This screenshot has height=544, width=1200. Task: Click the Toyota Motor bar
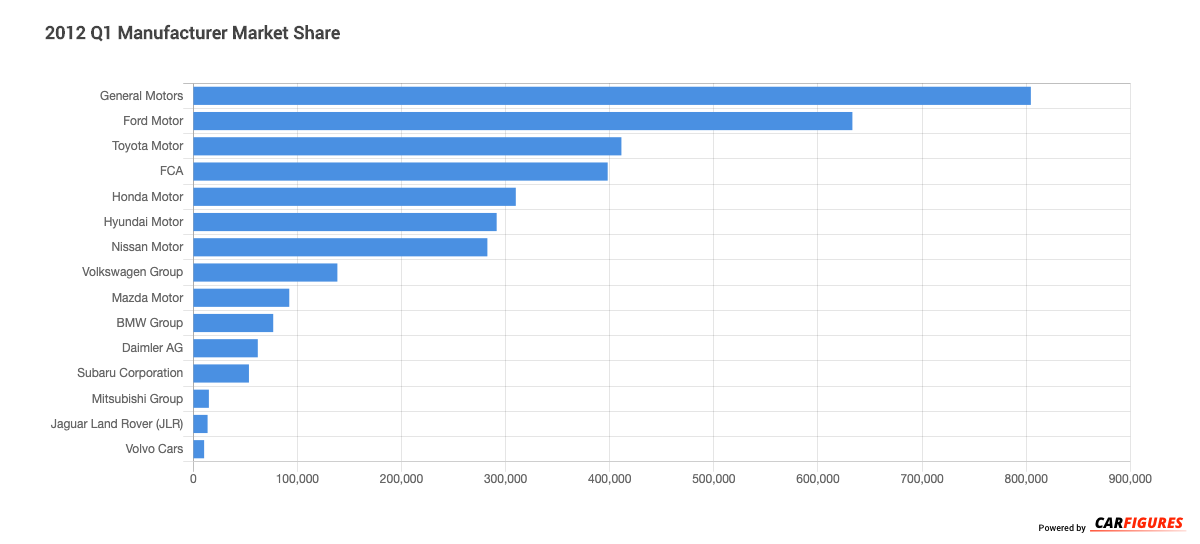(407, 146)
